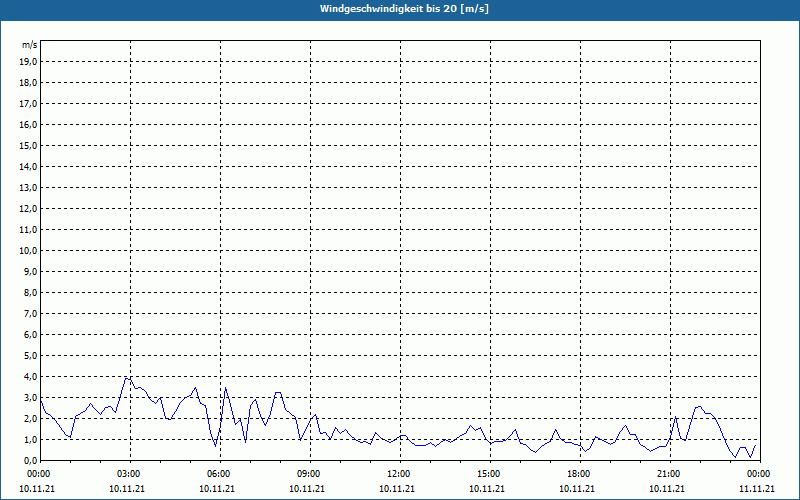Image resolution: width=800 pixels, height=500 pixels.
Task: Select the "10.11.21" date beneath 09:00
Action: (307, 488)
